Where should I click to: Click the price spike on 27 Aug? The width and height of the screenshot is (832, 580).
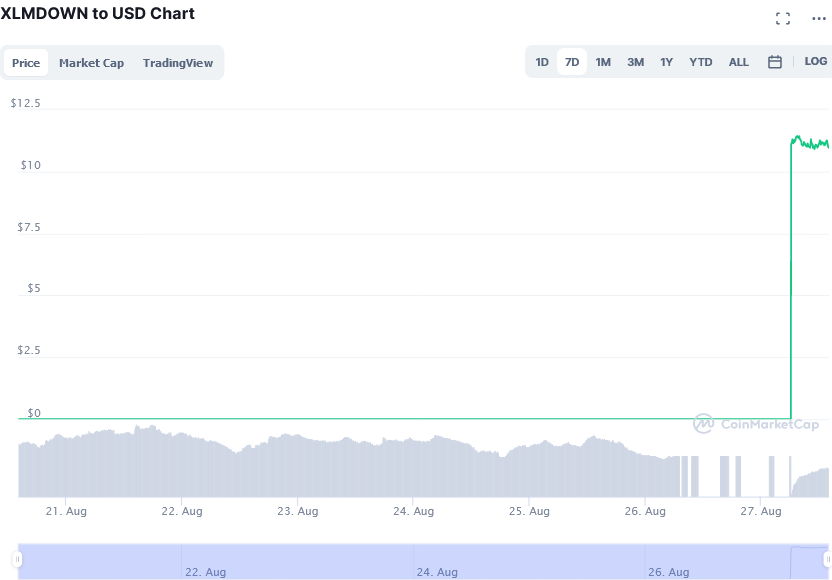791,276
